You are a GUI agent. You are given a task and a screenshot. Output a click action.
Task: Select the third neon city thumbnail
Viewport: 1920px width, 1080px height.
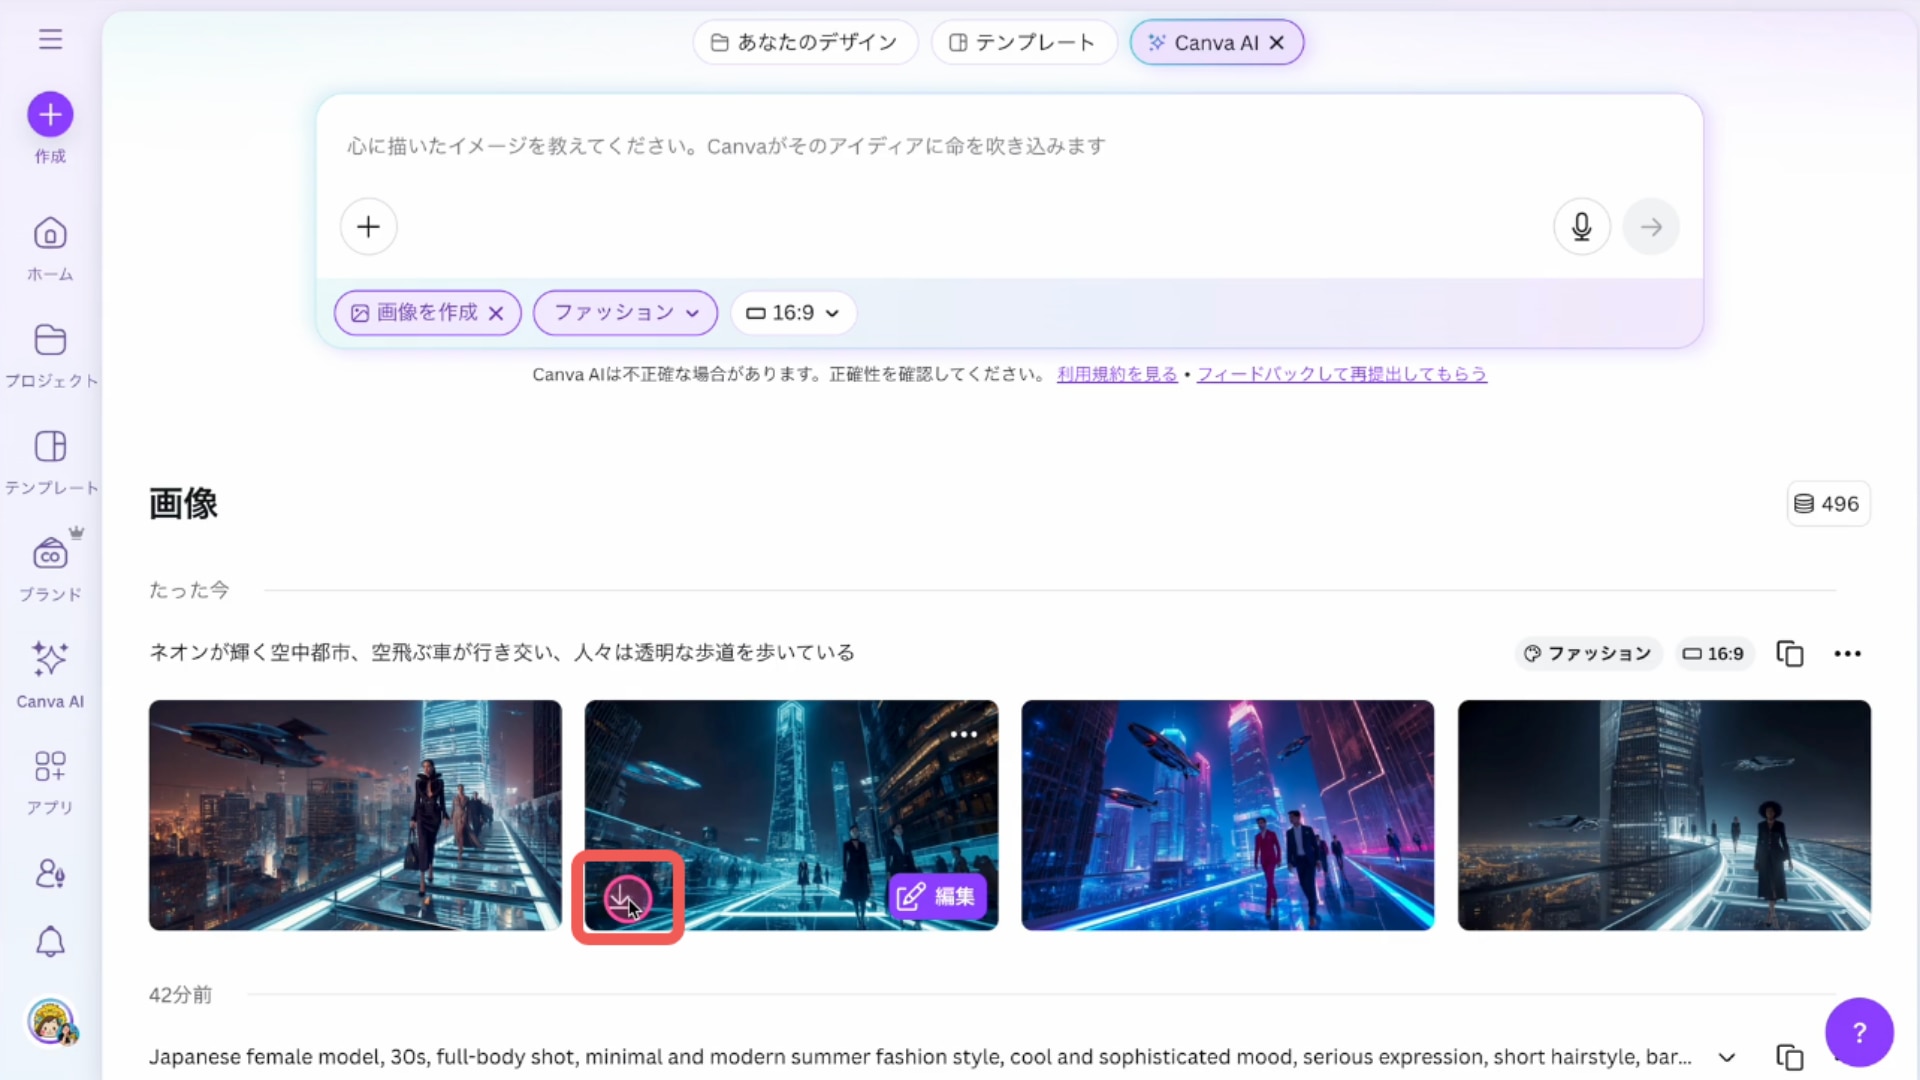coord(1227,815)
